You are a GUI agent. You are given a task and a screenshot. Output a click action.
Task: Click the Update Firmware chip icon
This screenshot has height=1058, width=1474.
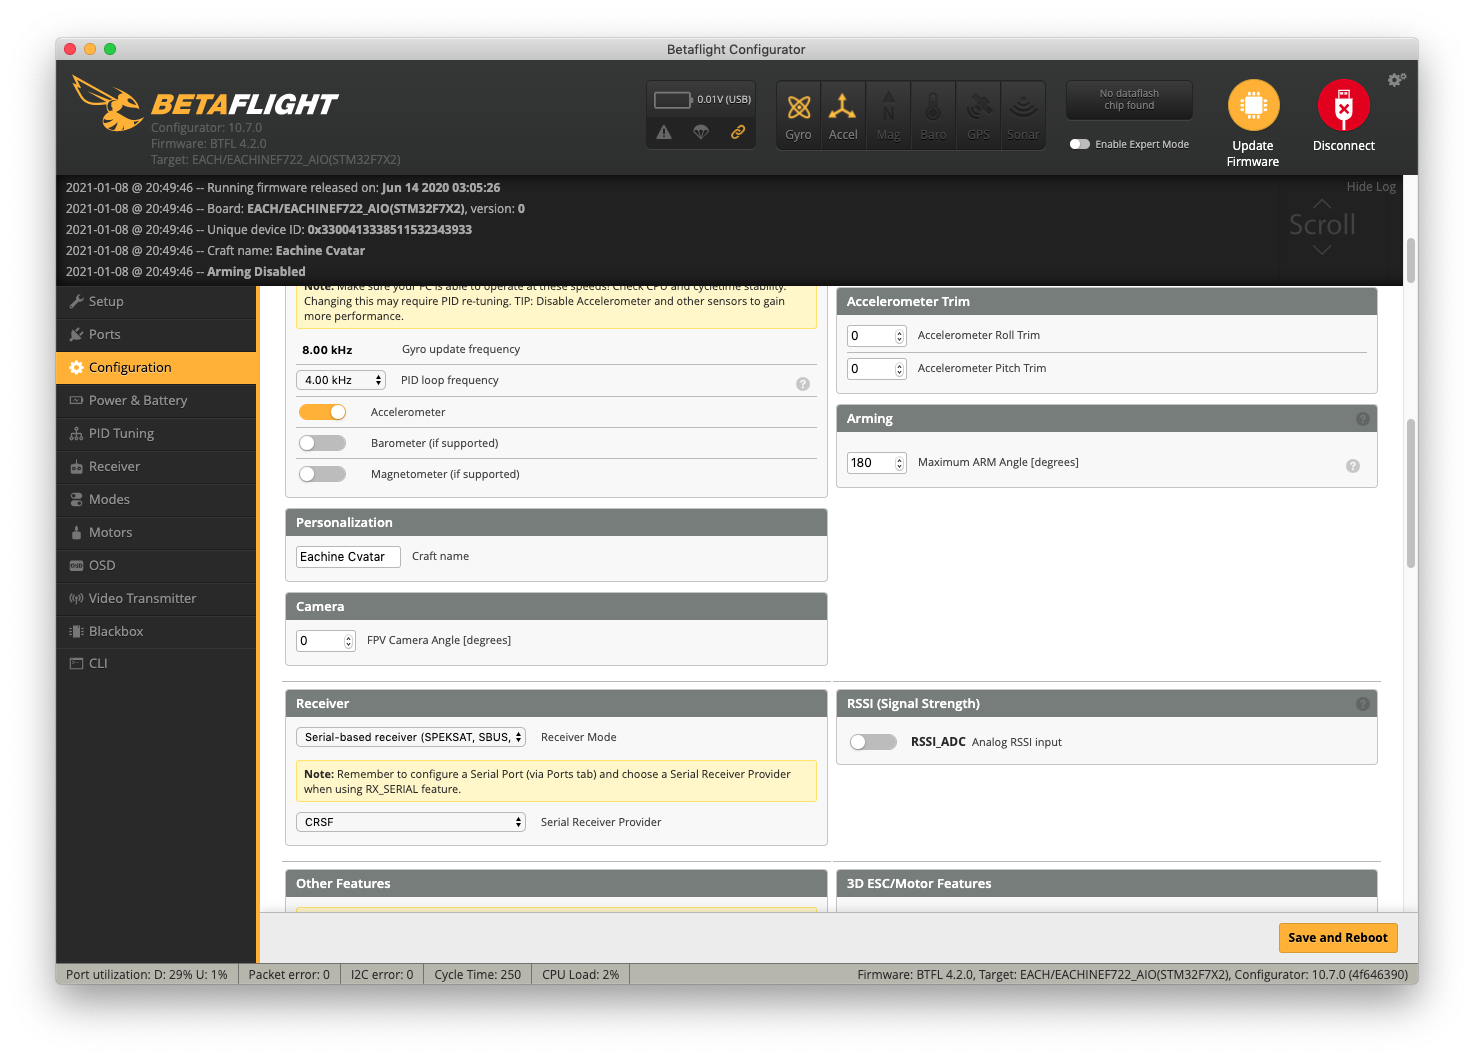click(x=1253, y=105)
